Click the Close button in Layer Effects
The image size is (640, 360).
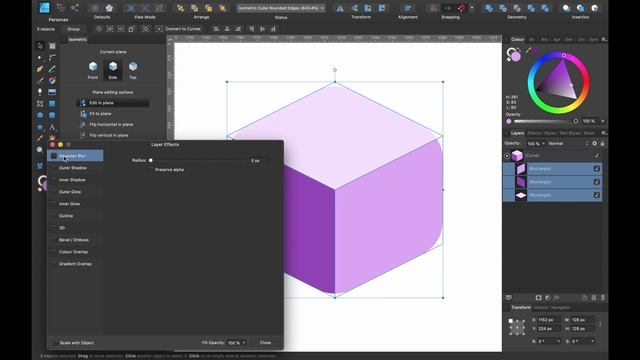tap(265, 343)
